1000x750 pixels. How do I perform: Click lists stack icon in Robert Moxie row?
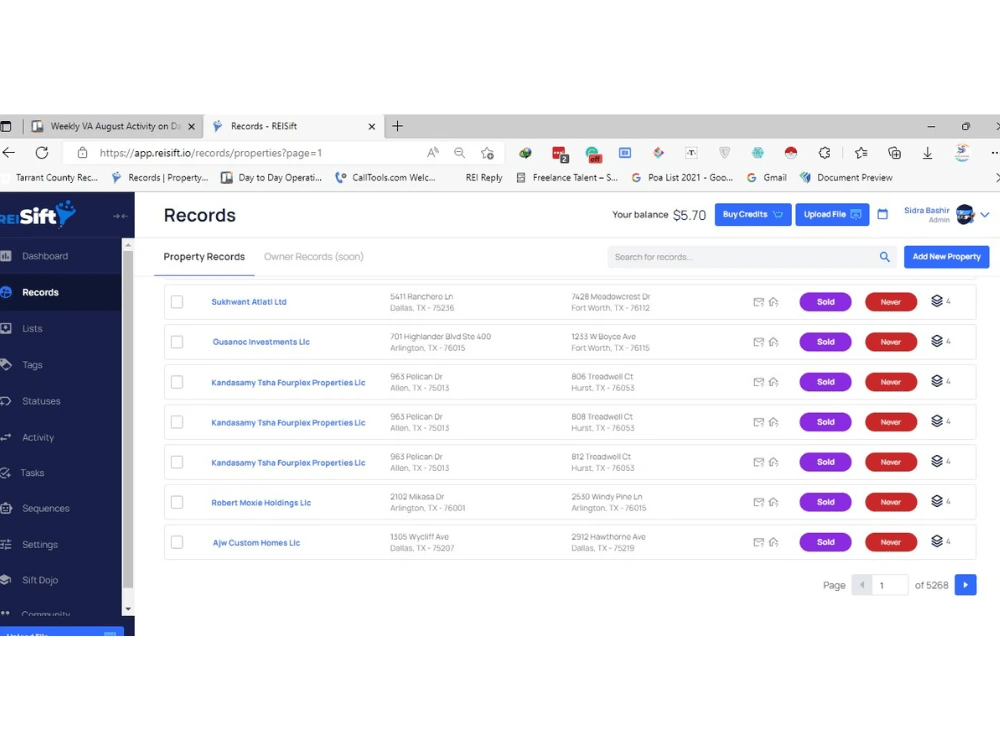tap(937, 501)
